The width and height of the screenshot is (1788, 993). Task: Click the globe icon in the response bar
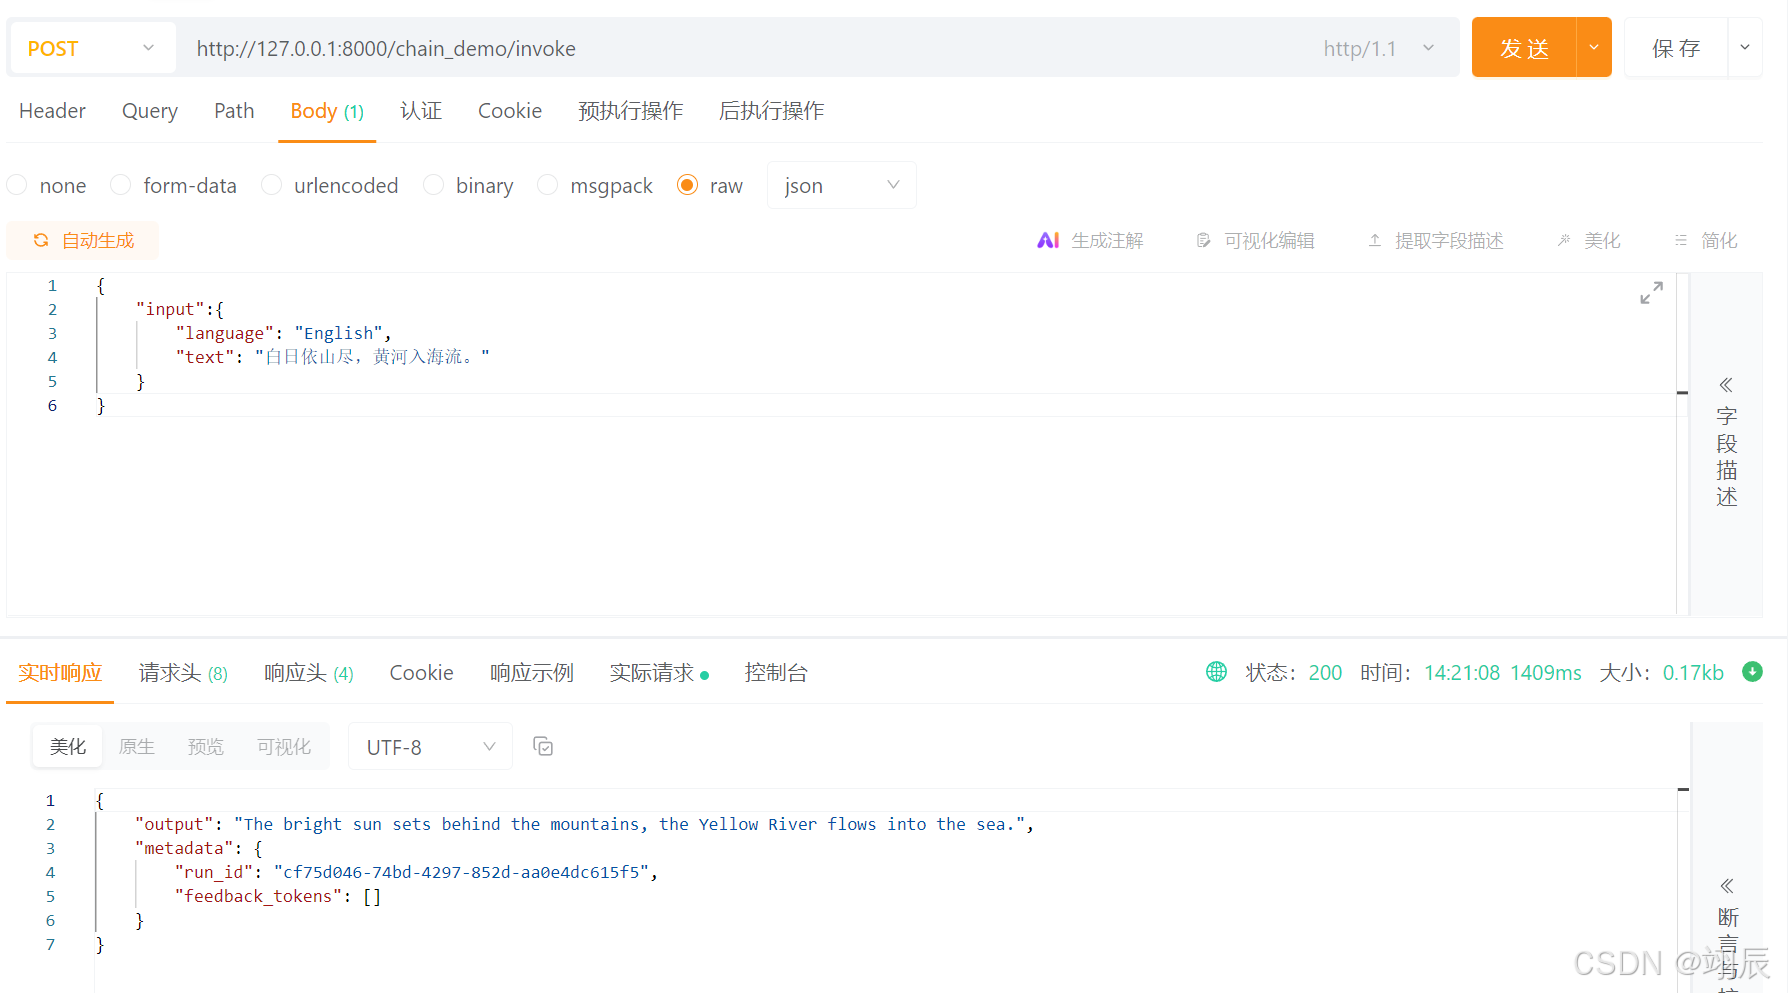[1215, 672]
